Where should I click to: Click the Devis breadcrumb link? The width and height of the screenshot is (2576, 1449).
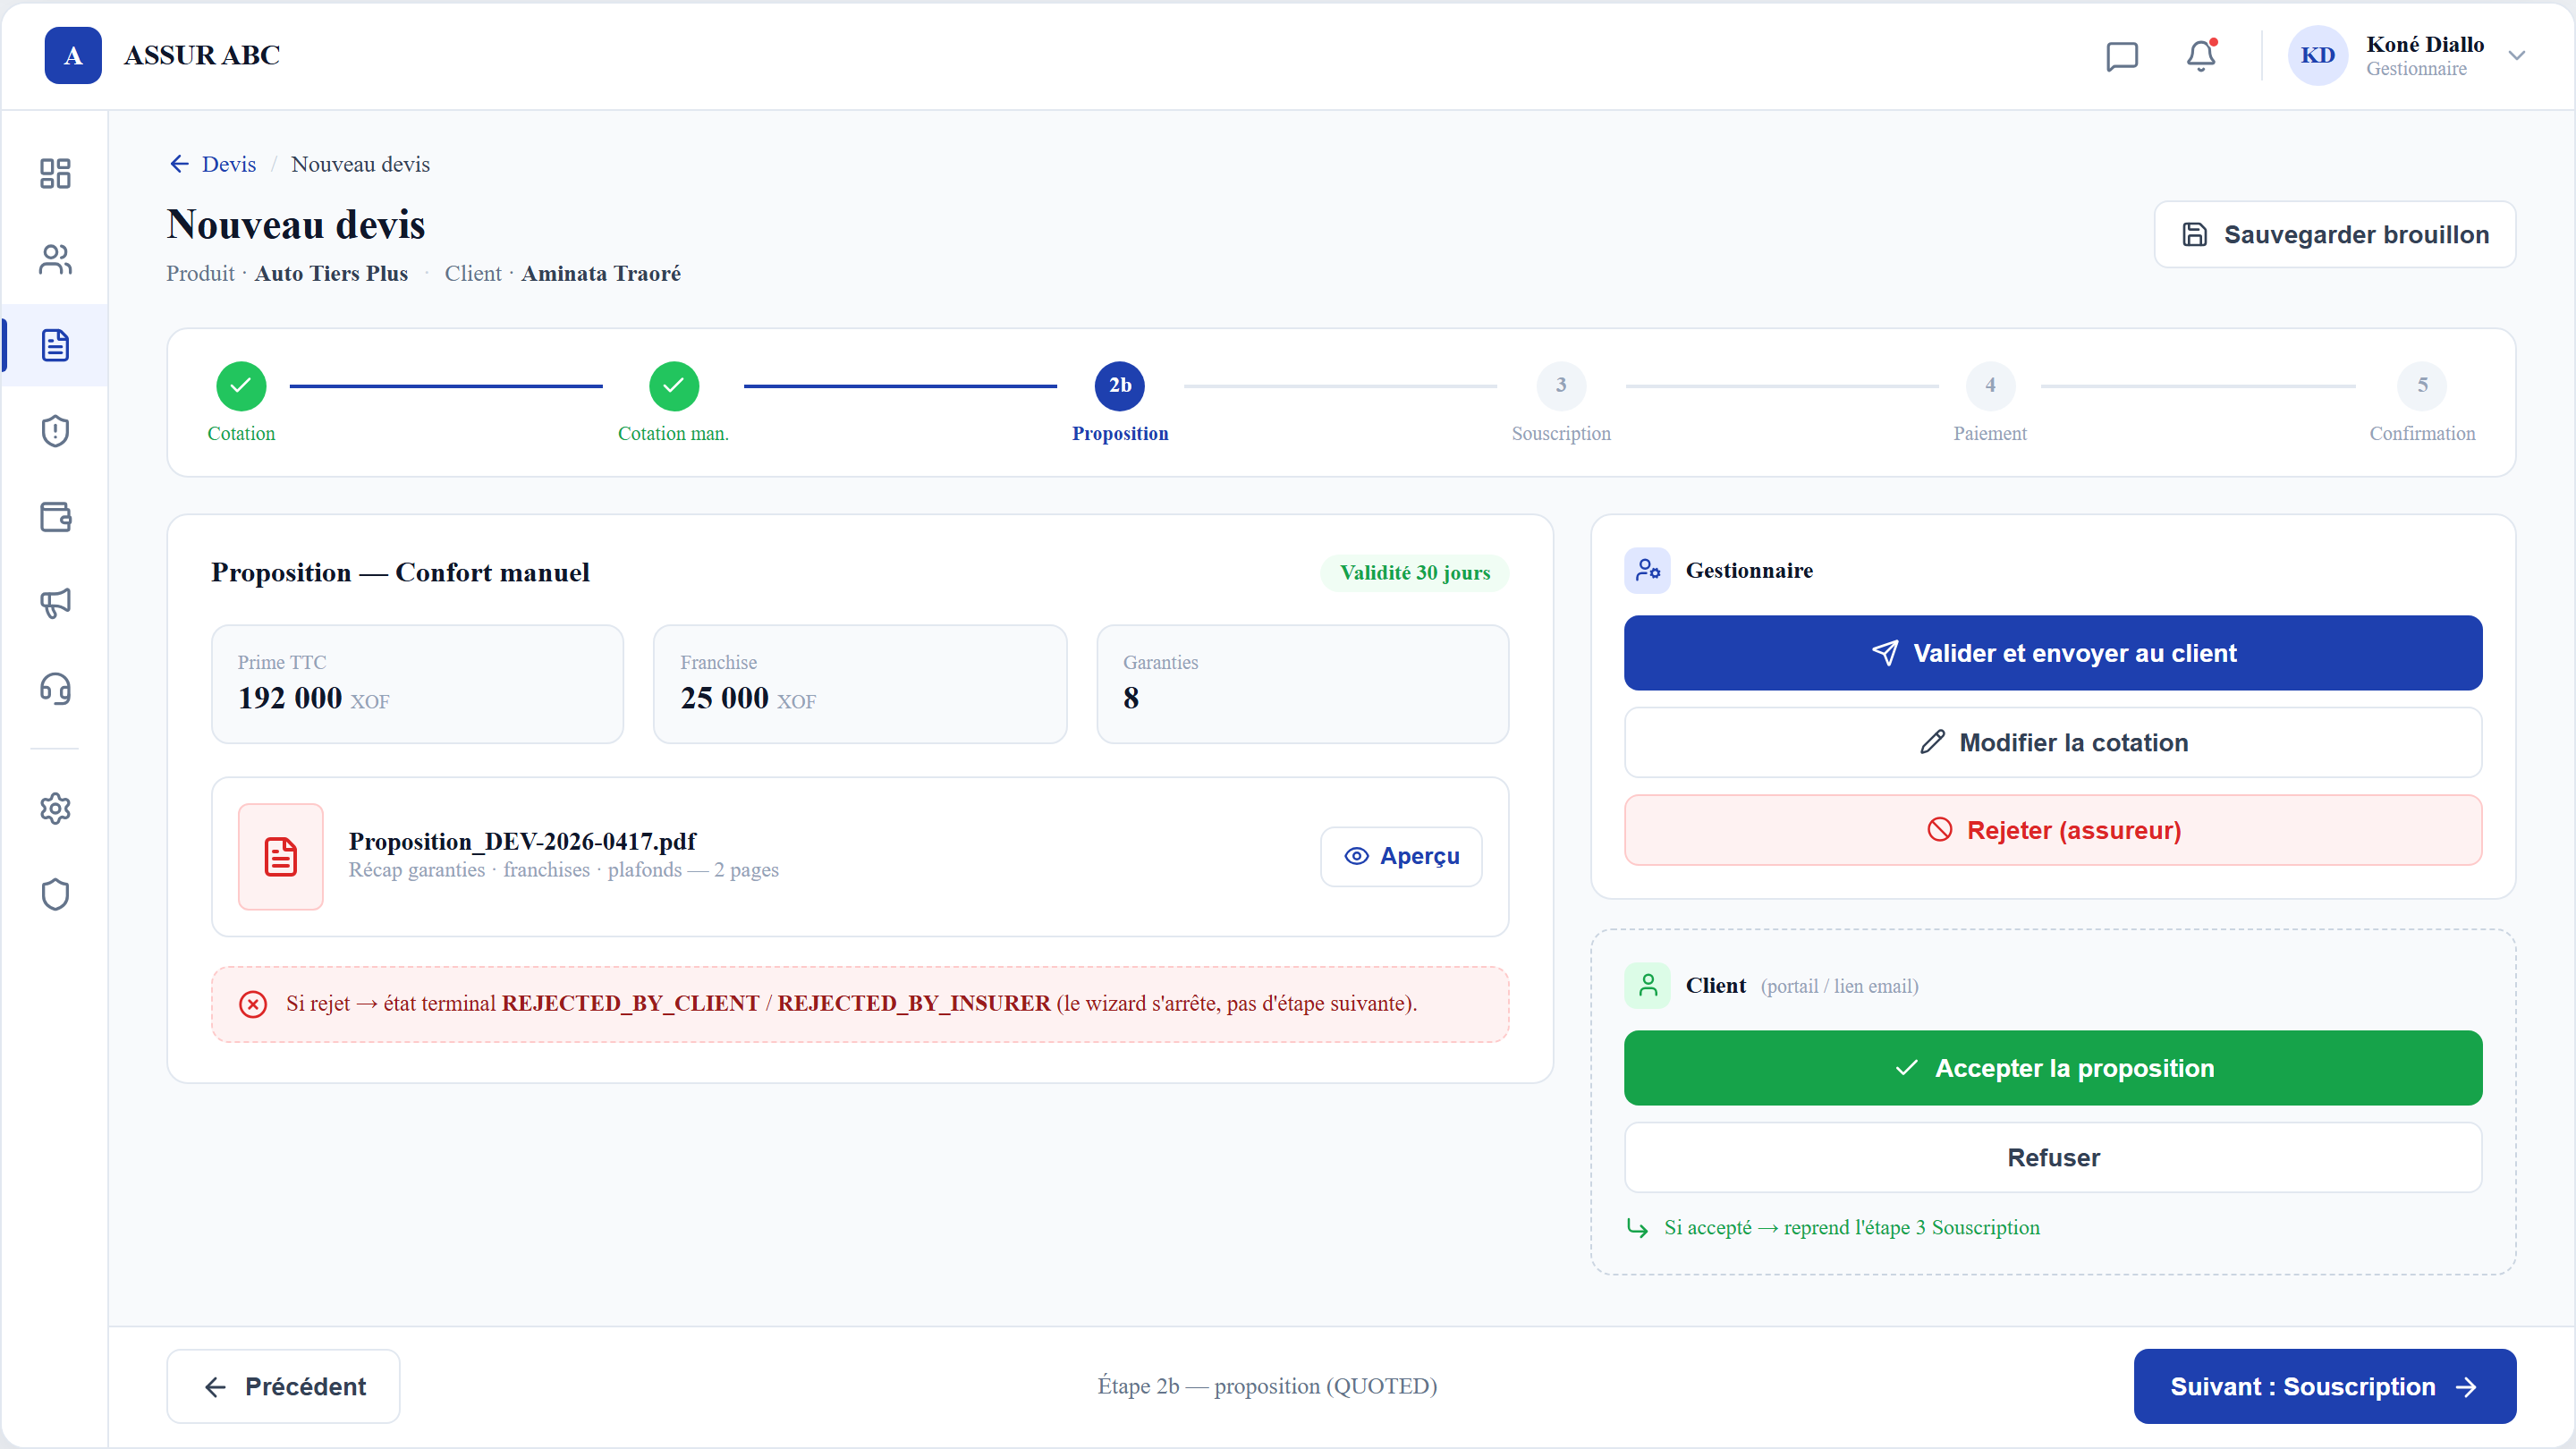click(x=228, y=164)
